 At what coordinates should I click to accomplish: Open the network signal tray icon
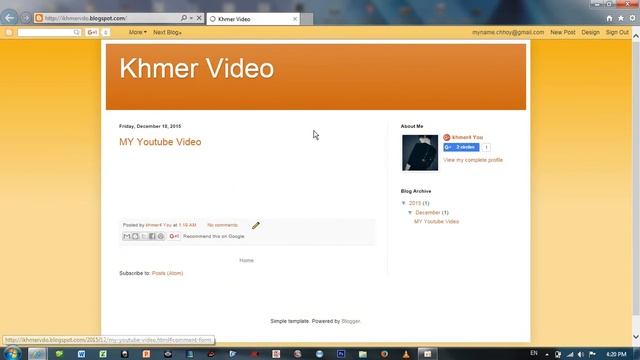(570, 354)
